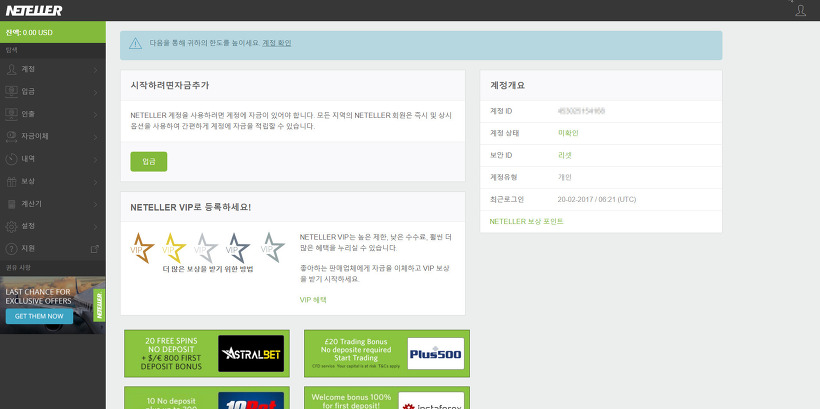Click the Plus500 logo
This screenshot has width=820, height=409.
tap(436, 354)
